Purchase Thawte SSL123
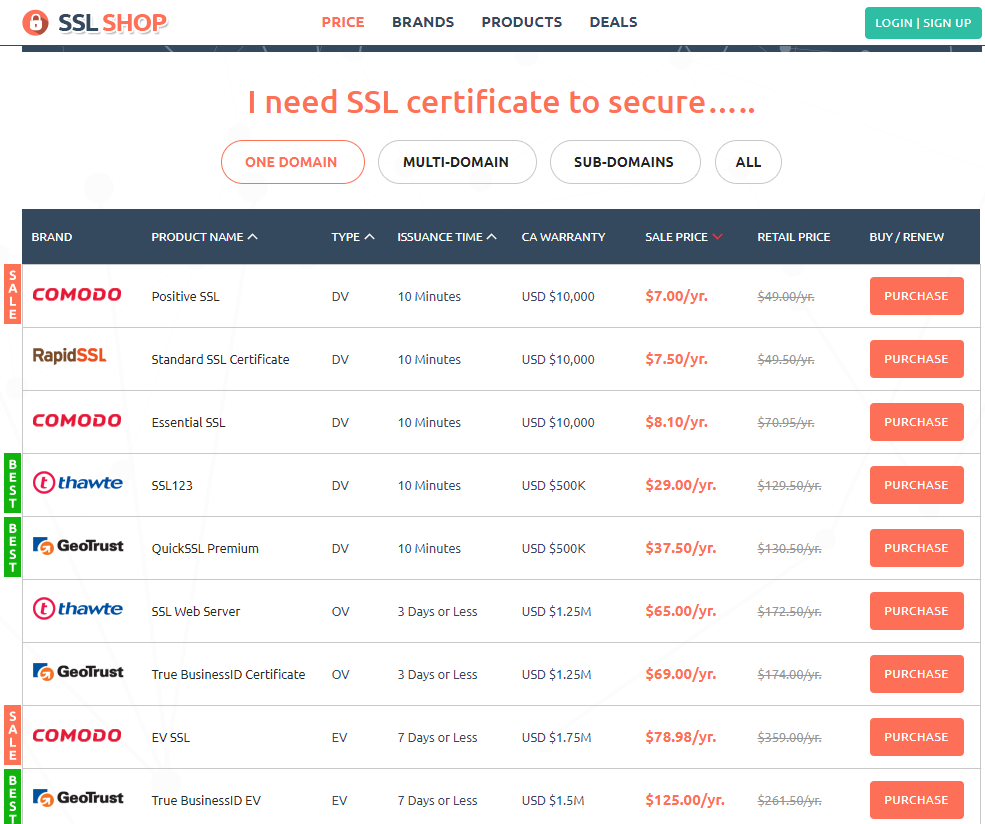Screen dimensions: 985x824 click(x=917, y=485)
